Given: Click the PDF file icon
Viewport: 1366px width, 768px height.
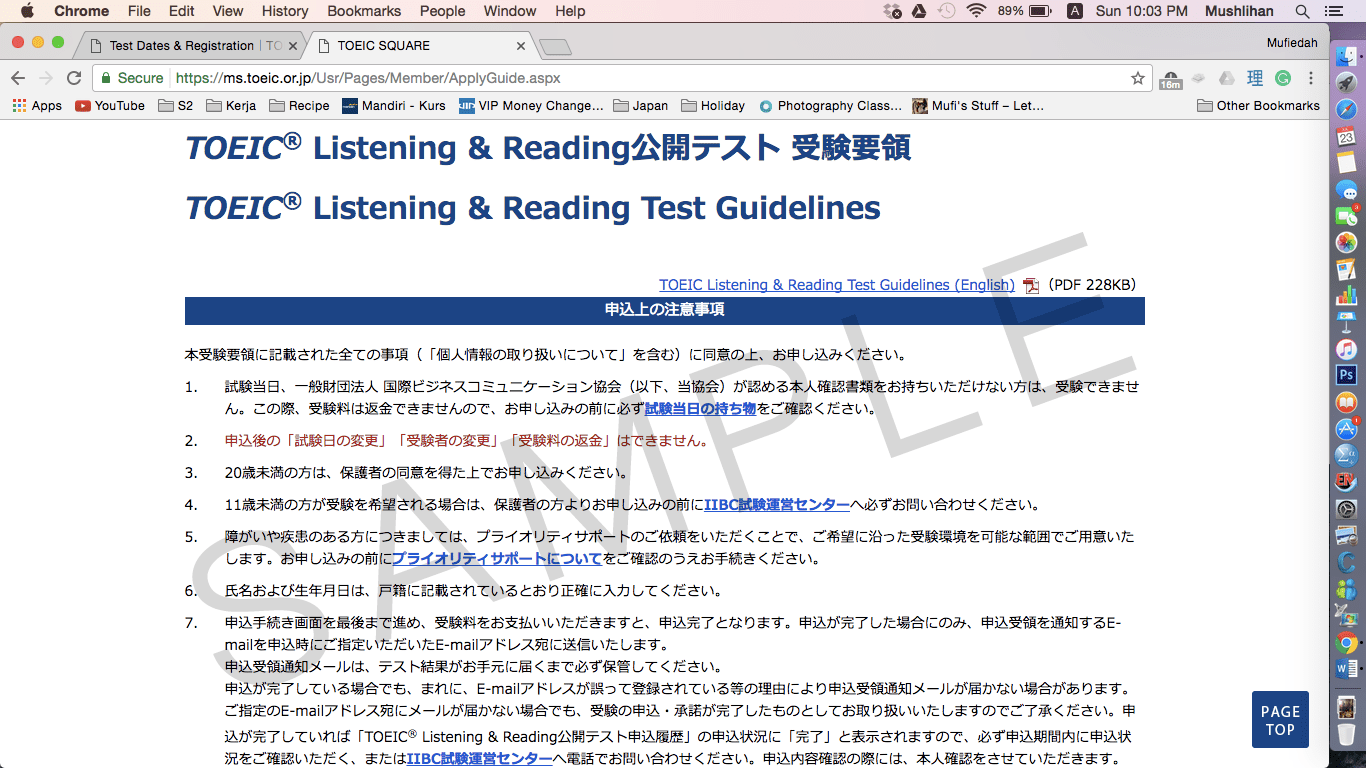Looking at the screenshot, I should [1030, 286].
